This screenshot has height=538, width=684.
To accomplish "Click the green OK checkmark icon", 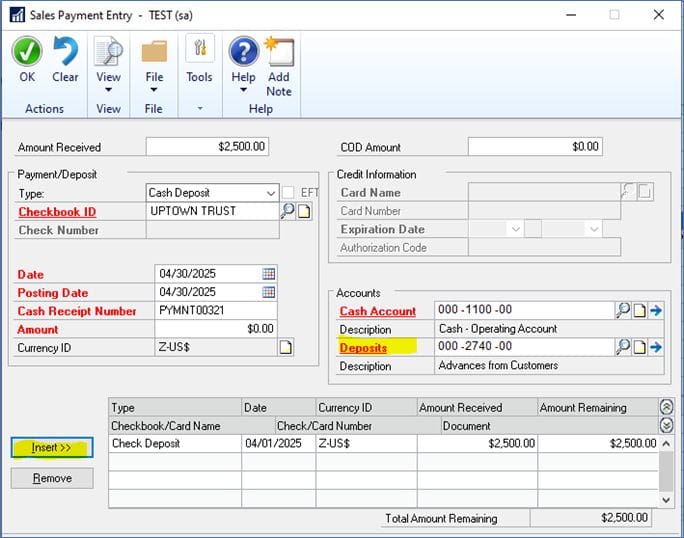I will pyautogui.click(x=27, y=52).
